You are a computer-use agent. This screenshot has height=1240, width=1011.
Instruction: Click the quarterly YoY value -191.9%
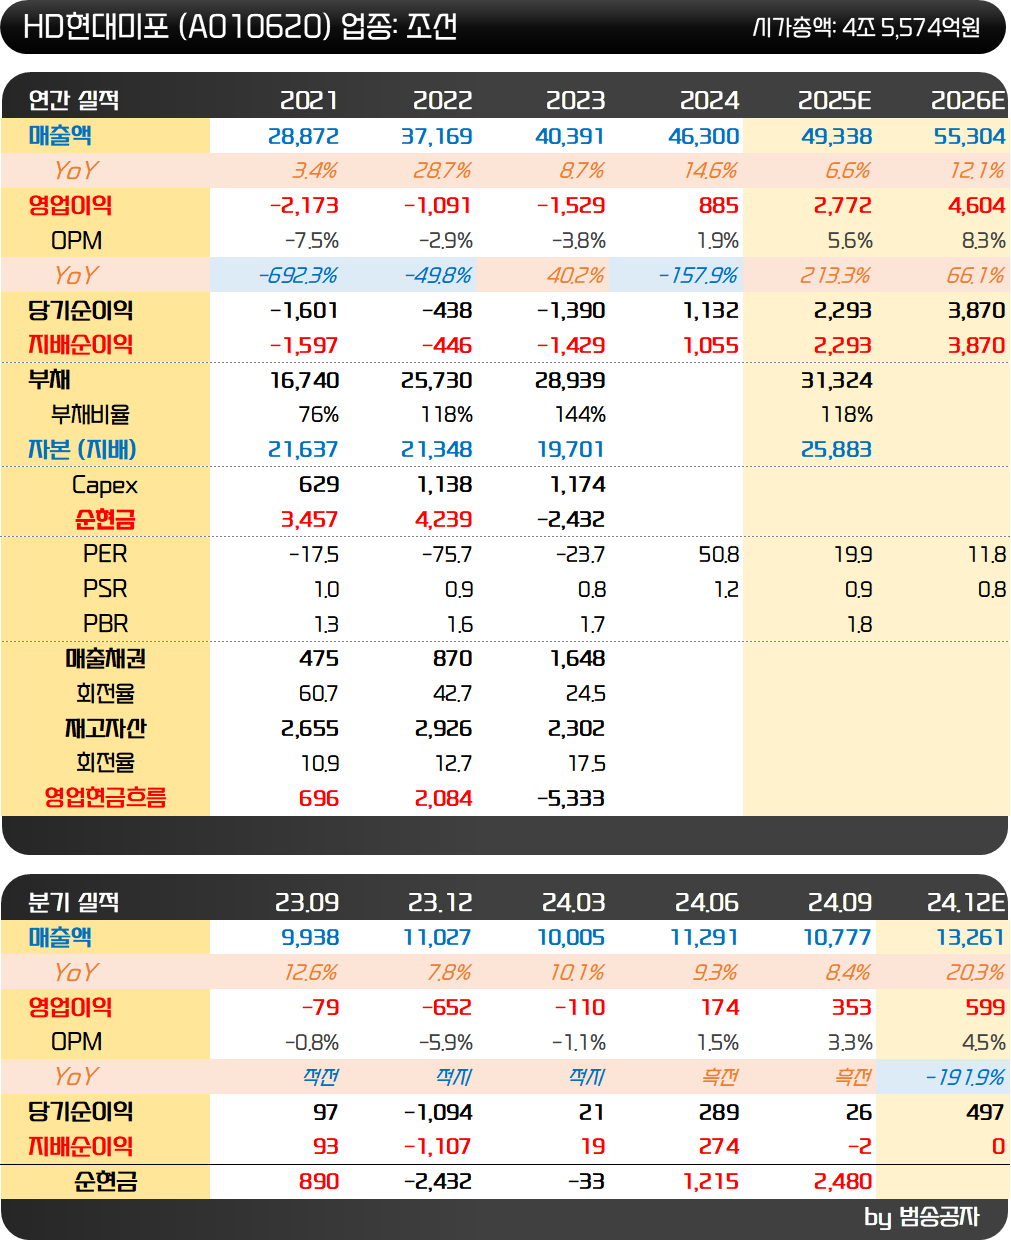[x=964, y=1077]
